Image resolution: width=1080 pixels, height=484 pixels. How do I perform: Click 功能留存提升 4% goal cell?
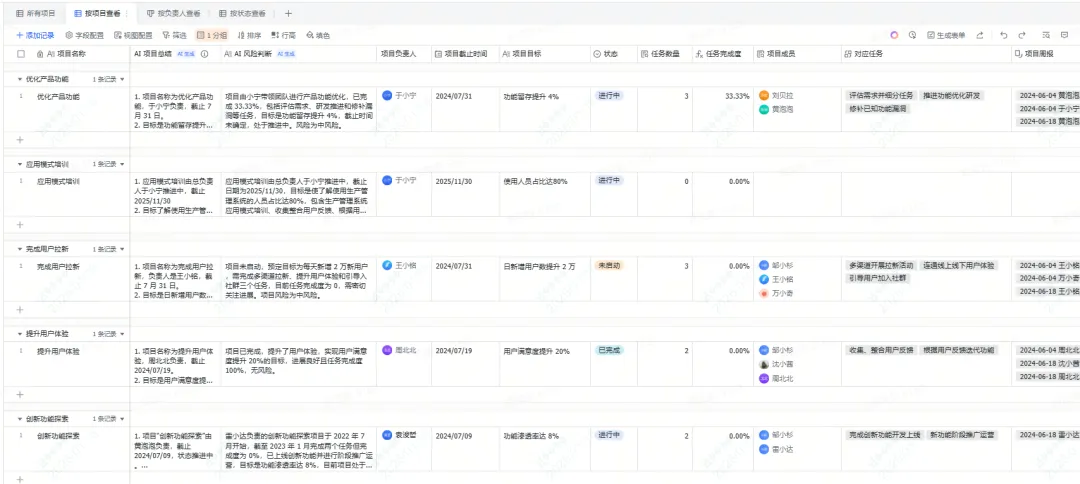click(544, 109)
